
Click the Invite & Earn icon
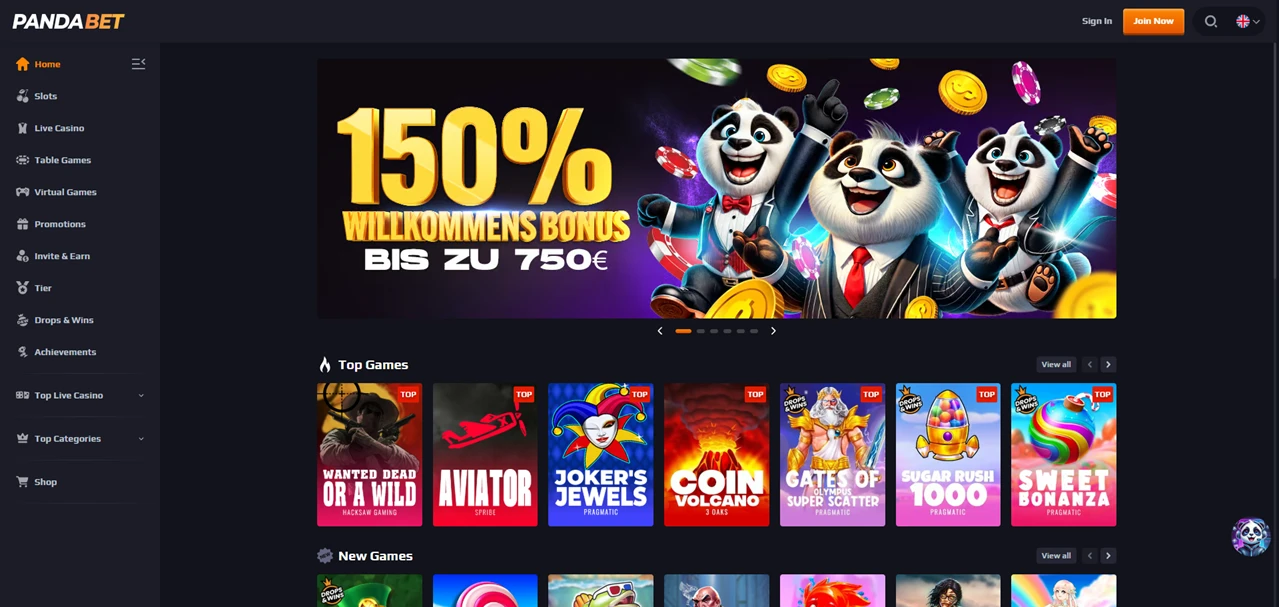pos(22,256)
